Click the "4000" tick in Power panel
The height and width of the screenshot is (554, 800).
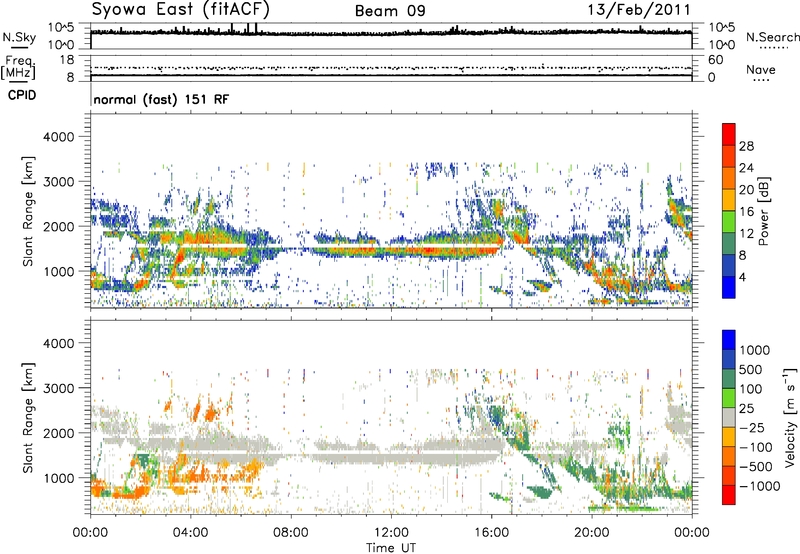tap(58, 137)
